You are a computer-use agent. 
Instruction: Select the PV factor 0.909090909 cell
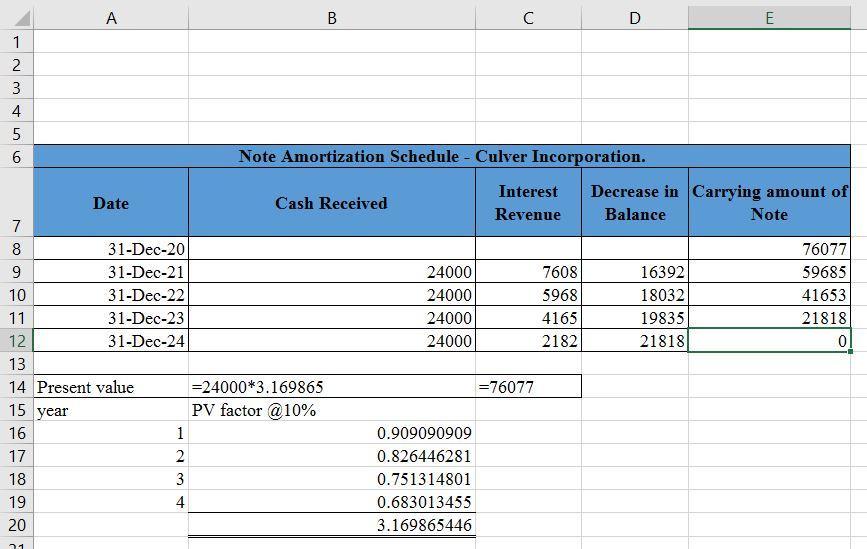[x=332, y=433]
